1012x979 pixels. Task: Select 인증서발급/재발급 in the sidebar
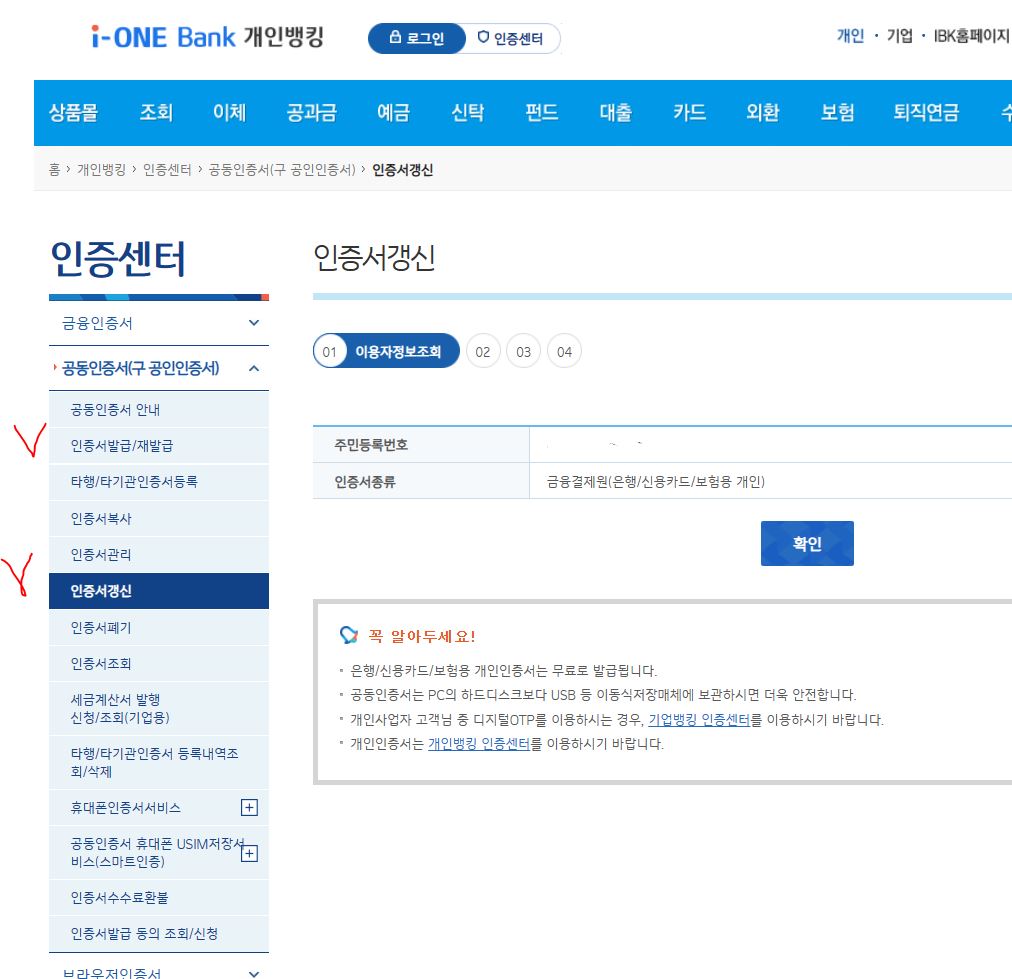120,446
